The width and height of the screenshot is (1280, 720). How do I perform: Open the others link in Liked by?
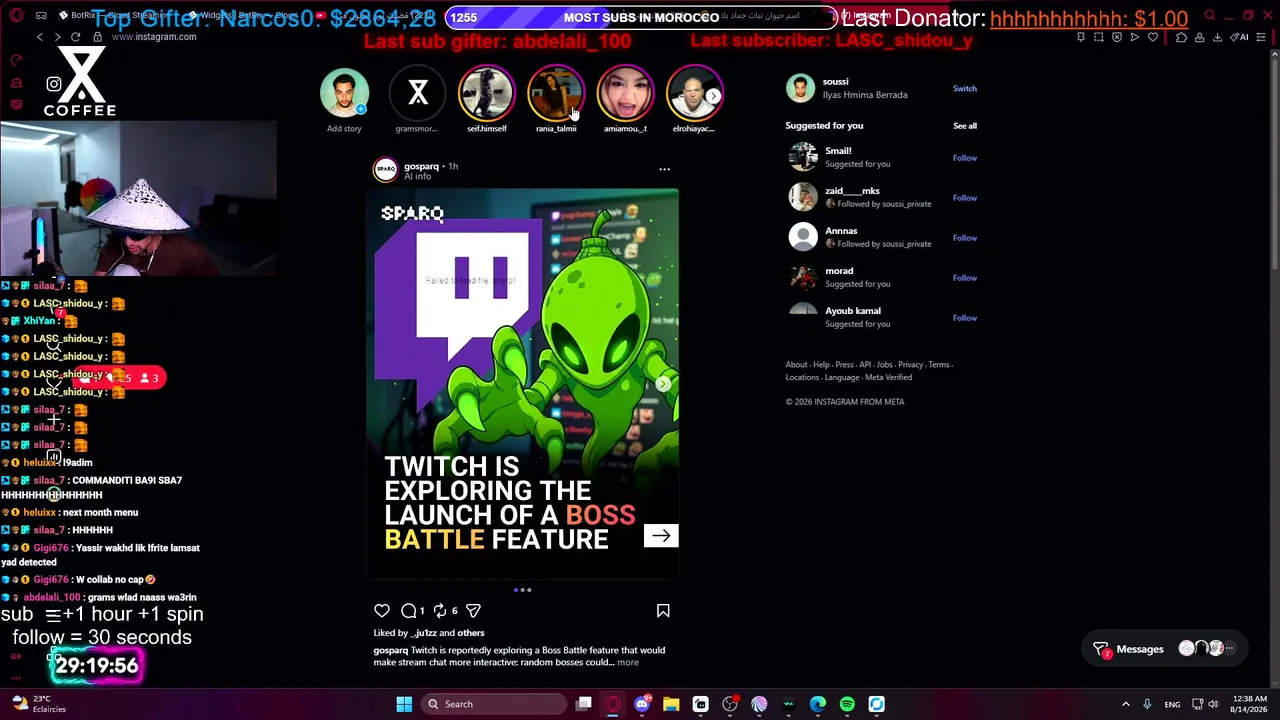tap(470, 633)
